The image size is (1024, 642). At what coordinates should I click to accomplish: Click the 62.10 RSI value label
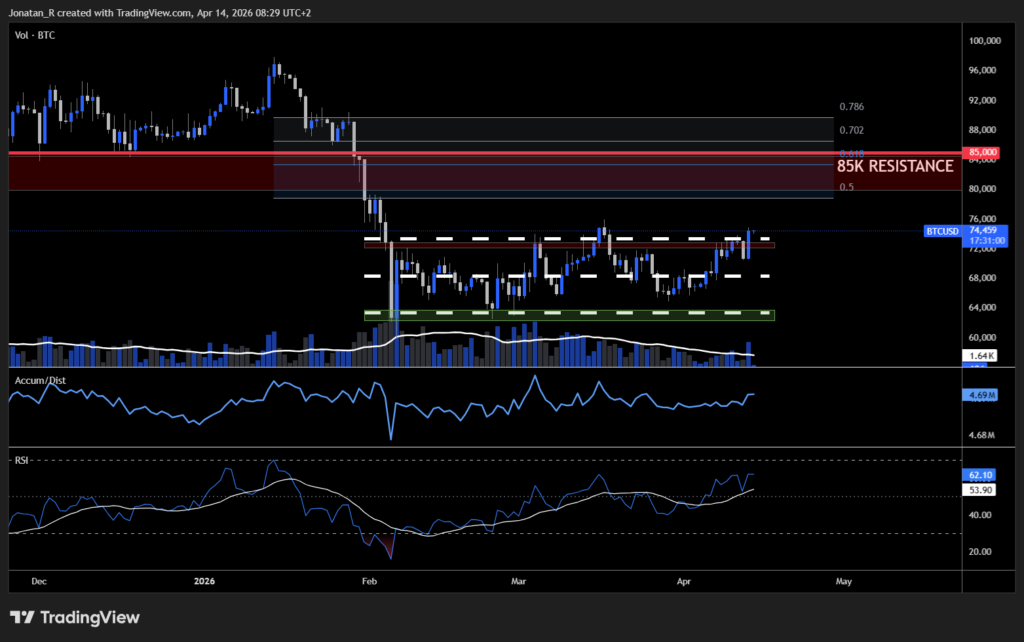coord(978,474)
